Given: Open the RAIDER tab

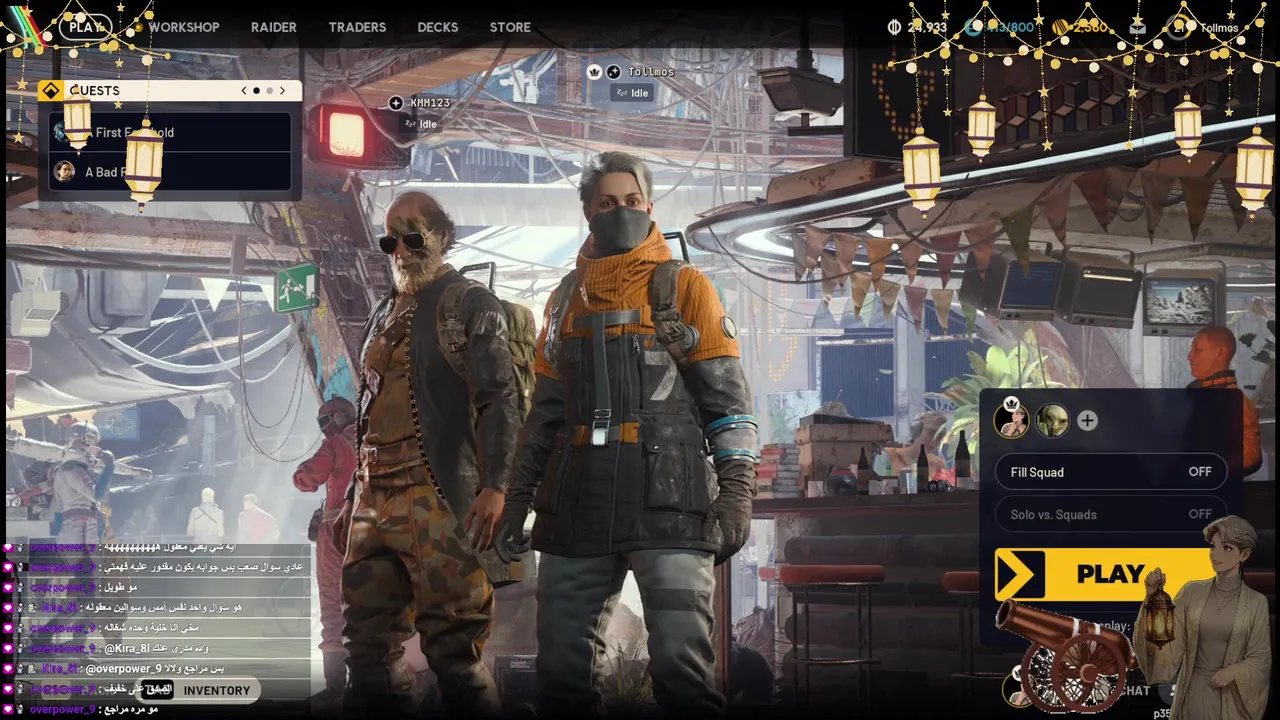Looking at the screenshot, I should (x=274, y=27).
